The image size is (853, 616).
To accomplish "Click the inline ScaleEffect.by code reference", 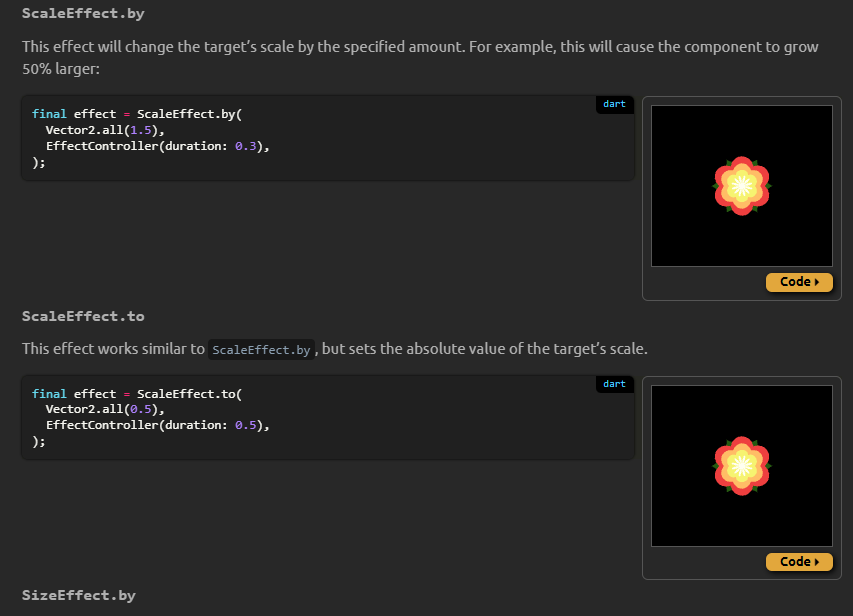I will (260, 349).
